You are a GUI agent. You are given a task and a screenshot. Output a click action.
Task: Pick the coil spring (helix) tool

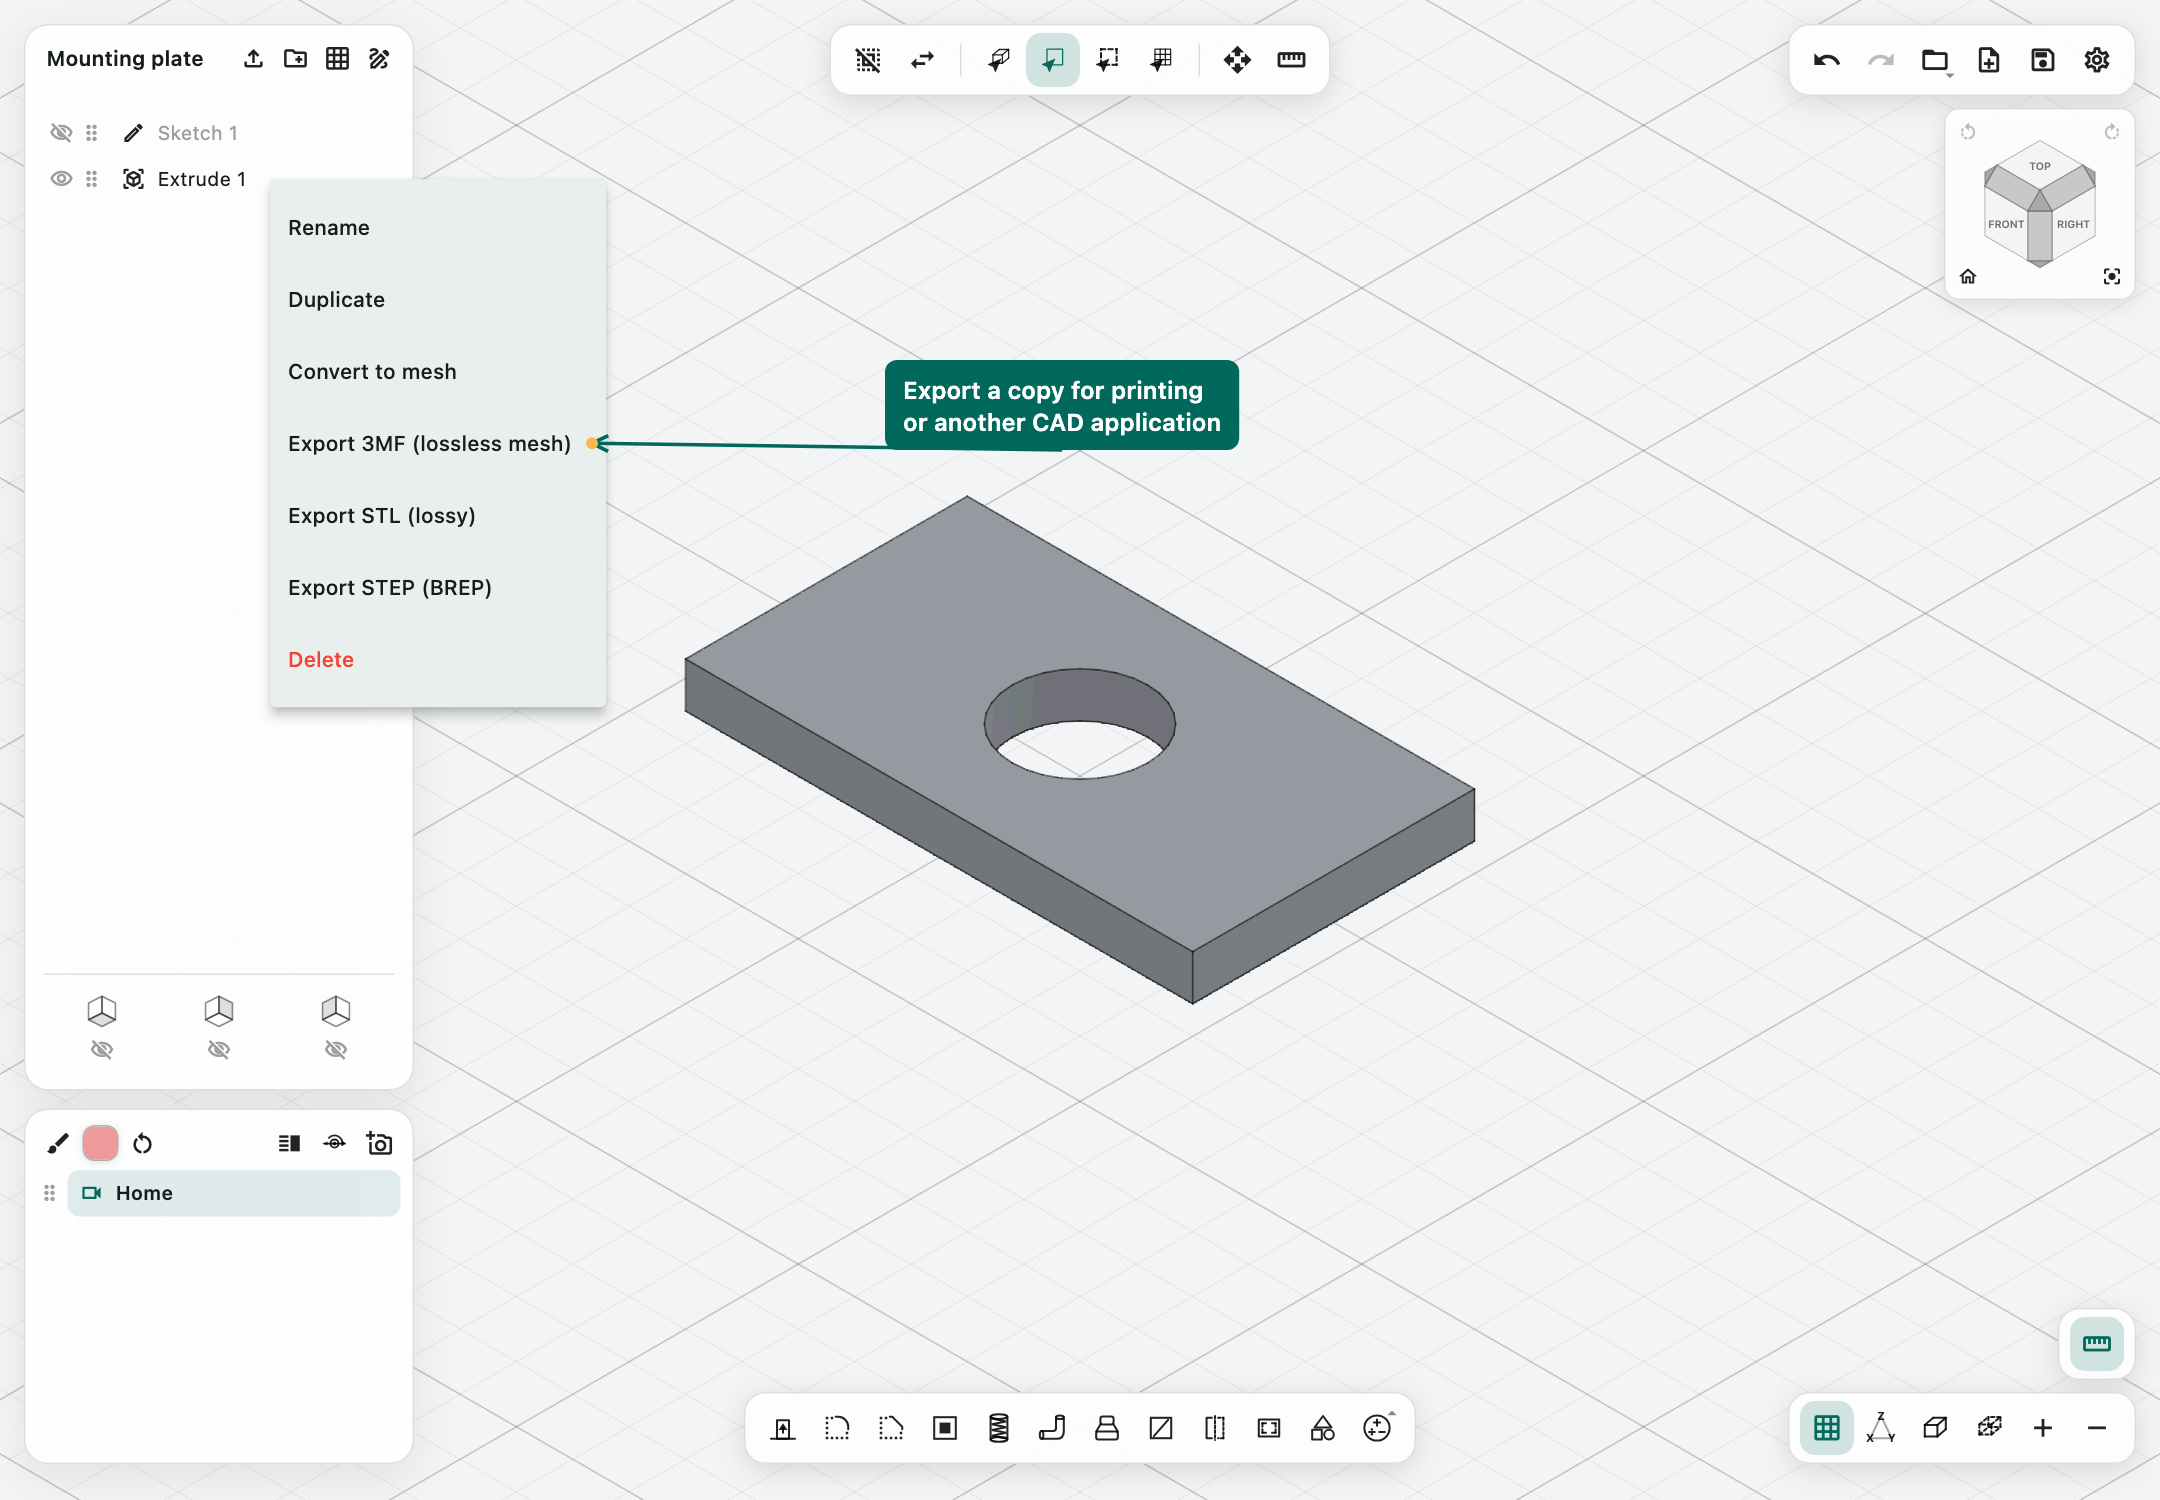[x=999, y=1428]
